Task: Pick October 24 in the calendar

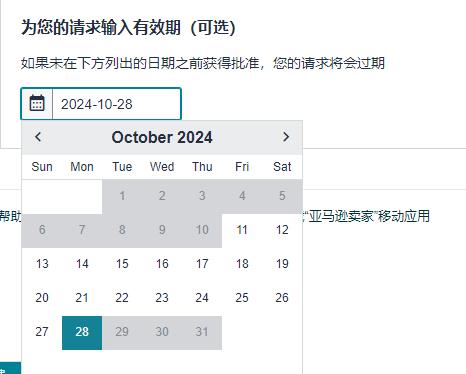Action: pos(202,298)
